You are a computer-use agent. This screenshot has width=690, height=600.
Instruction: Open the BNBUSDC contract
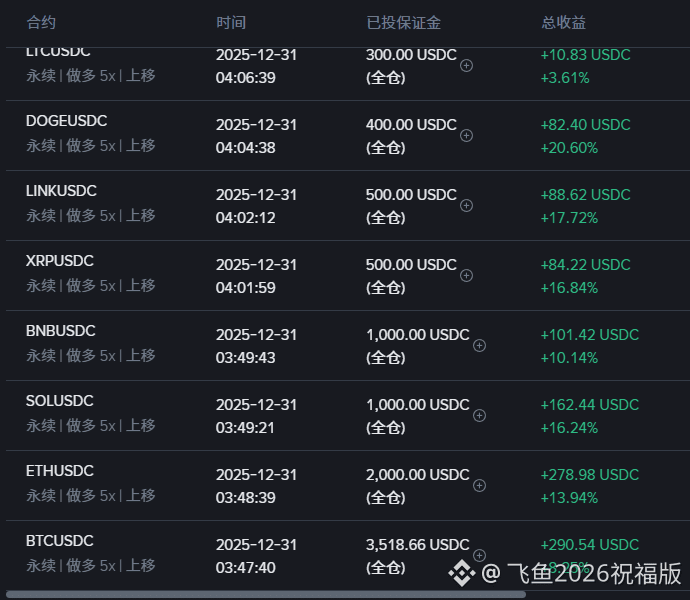click(59, 331)
